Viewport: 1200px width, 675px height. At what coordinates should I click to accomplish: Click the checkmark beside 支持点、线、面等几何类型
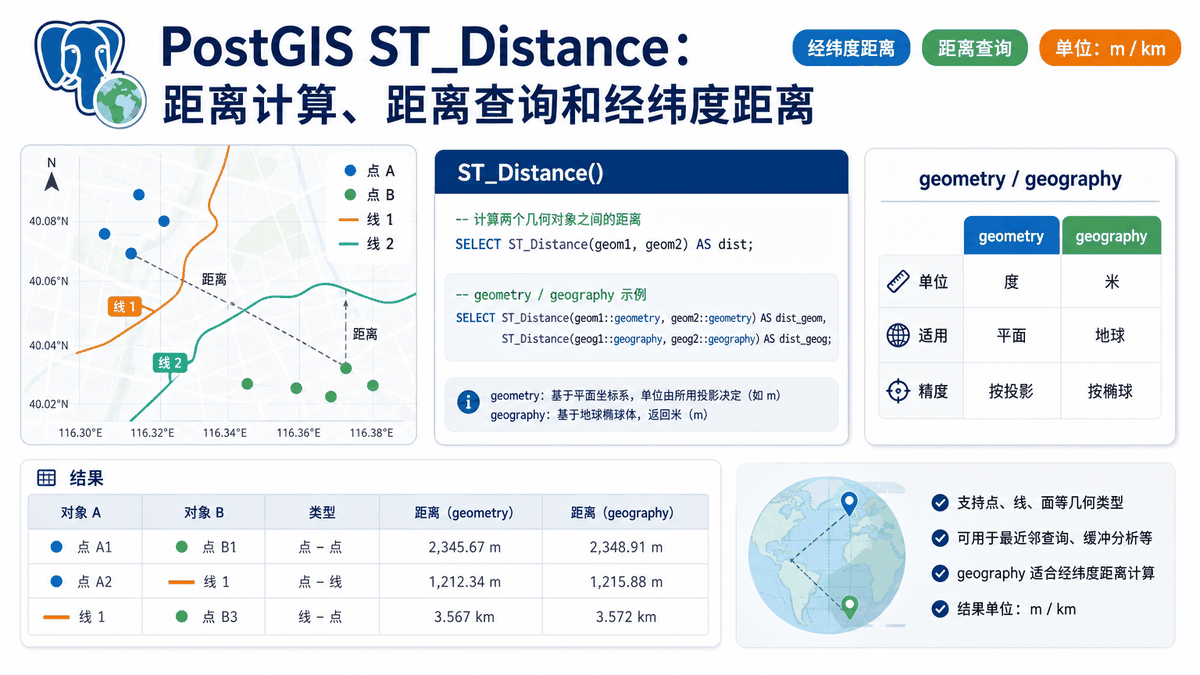coord(939,503)
